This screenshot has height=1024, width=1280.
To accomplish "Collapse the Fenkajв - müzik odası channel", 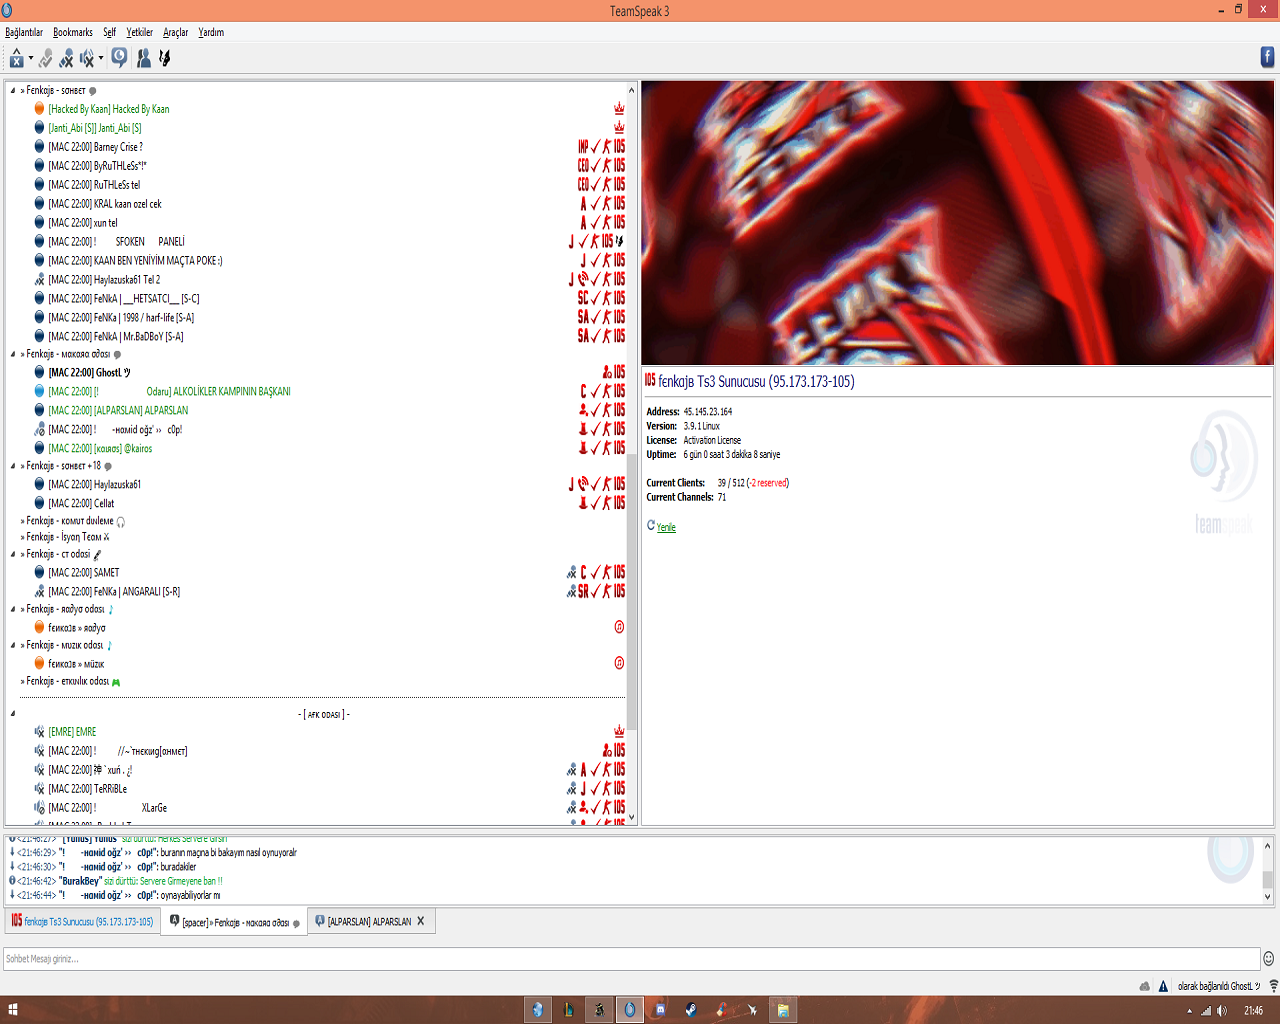I will point(13,645).
